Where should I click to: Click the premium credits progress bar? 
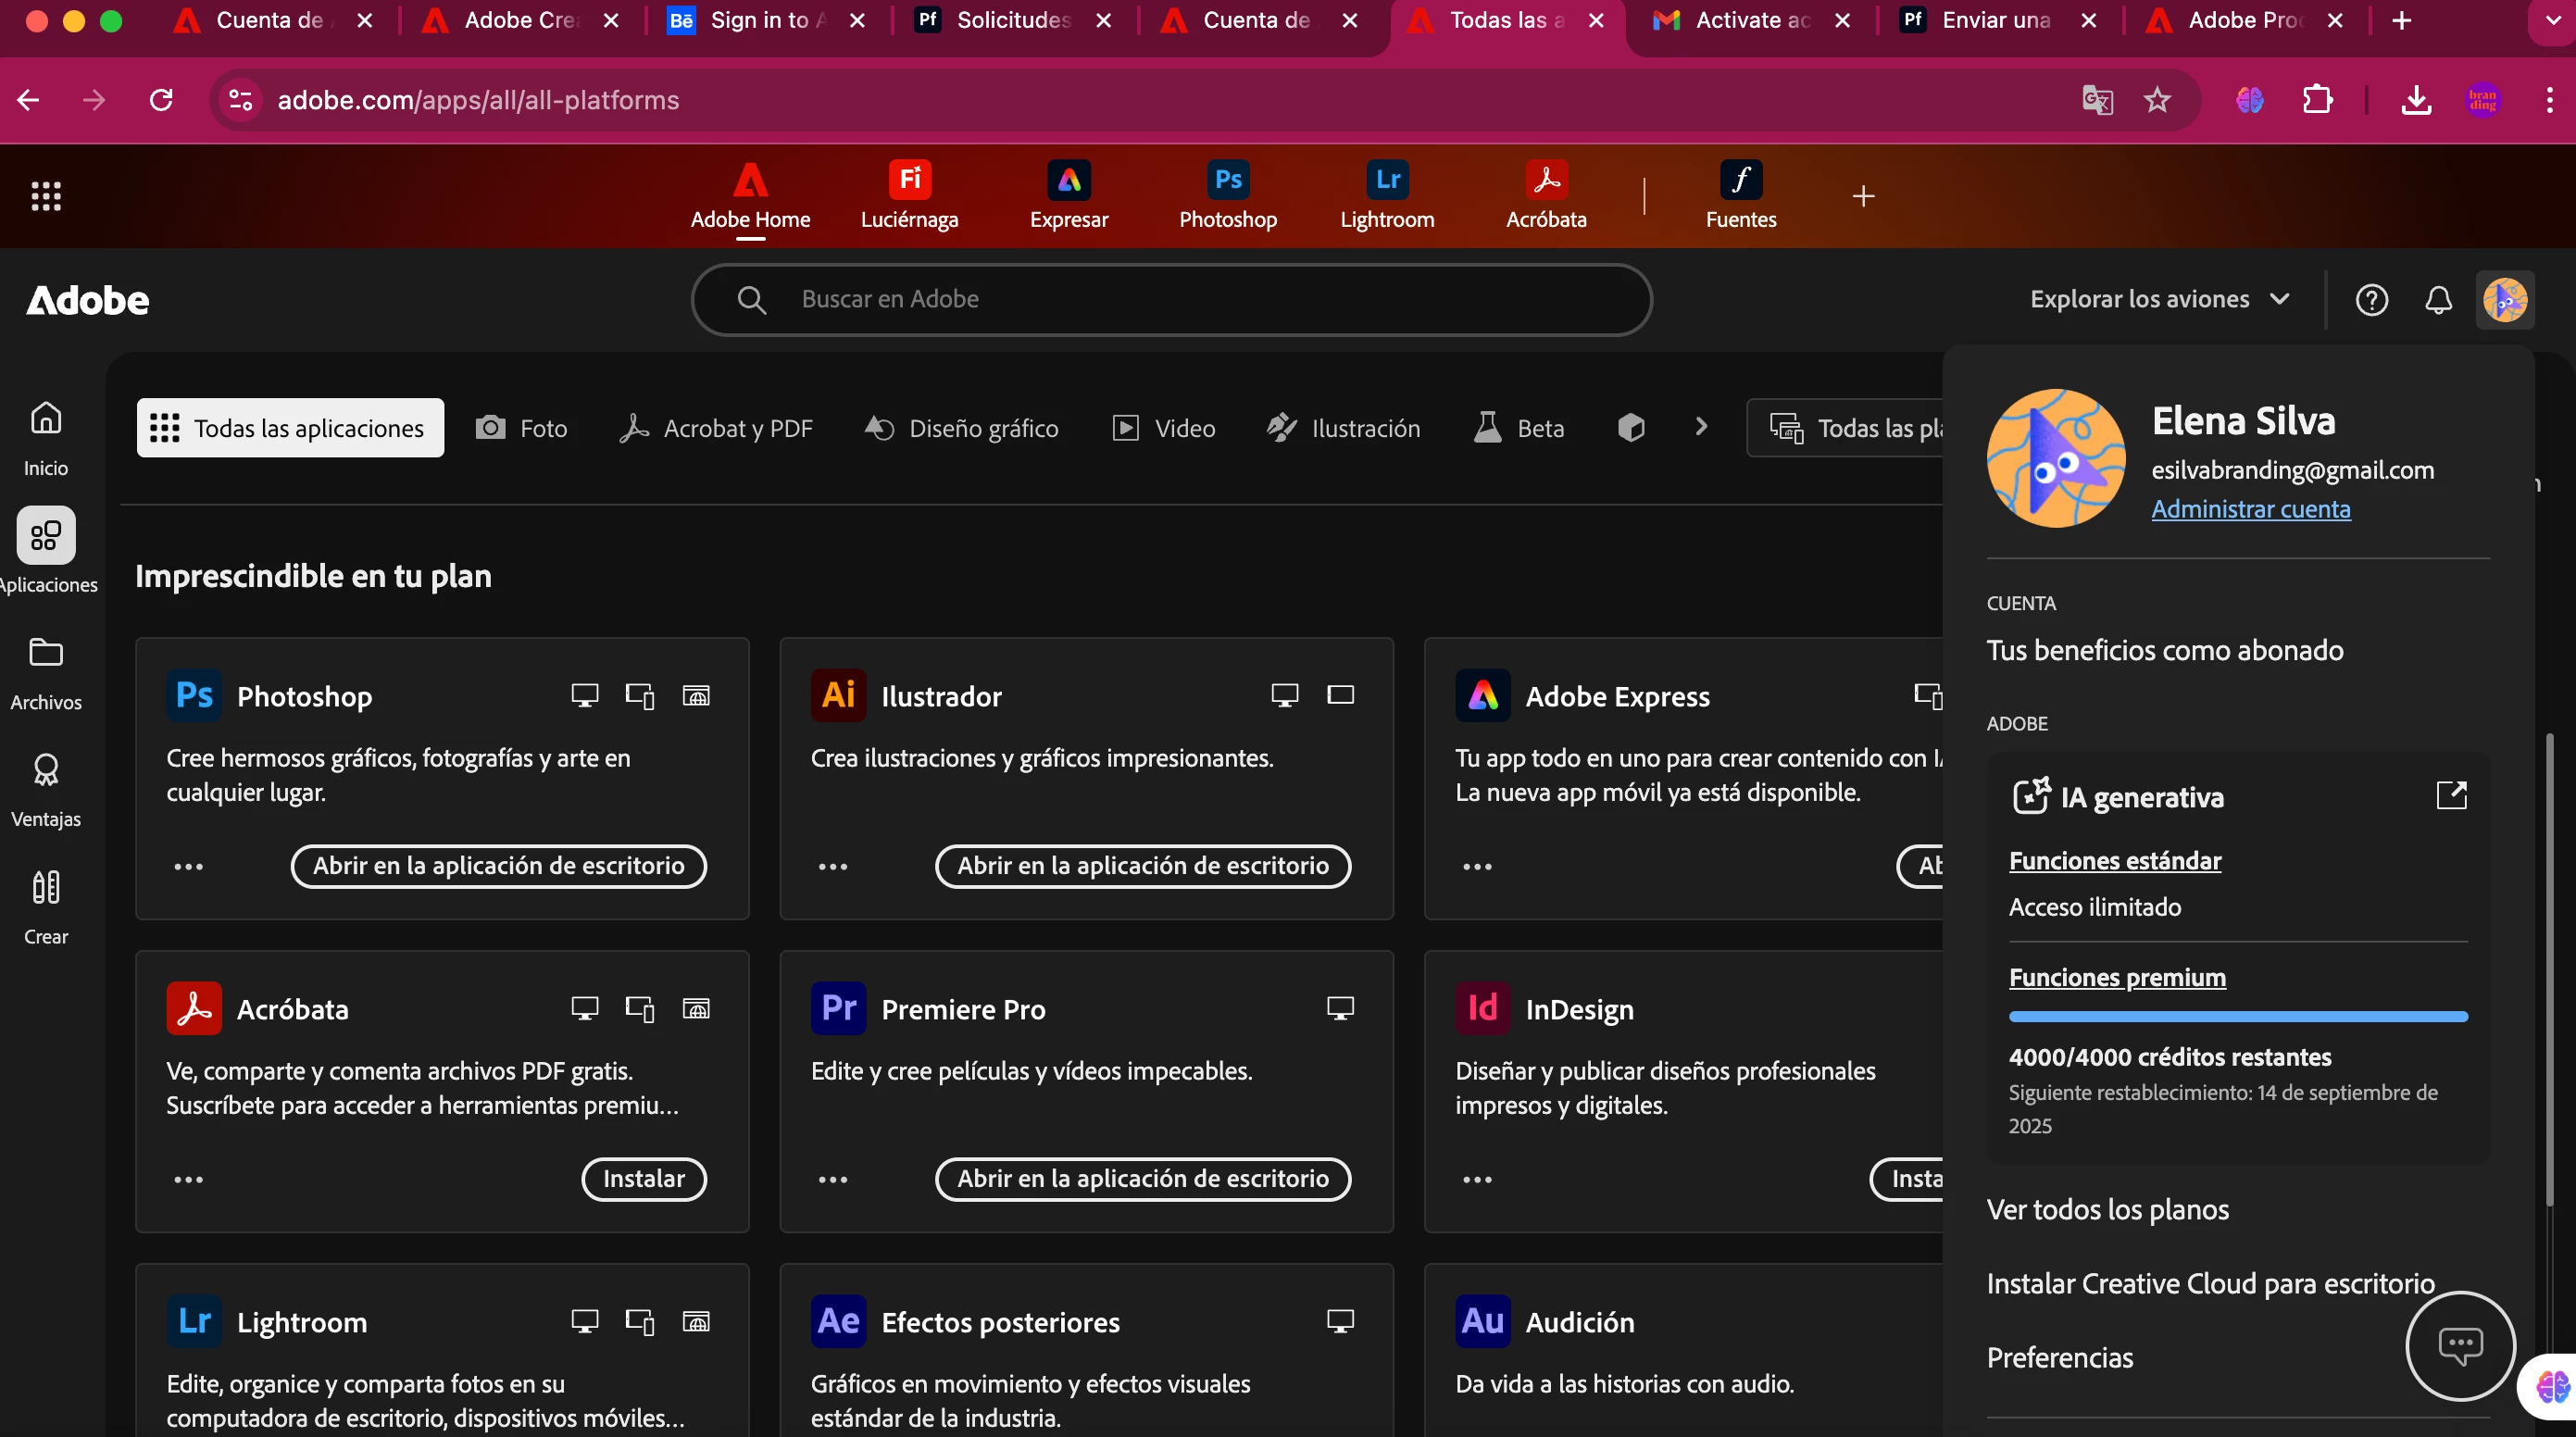(x=2237, y=1016)
